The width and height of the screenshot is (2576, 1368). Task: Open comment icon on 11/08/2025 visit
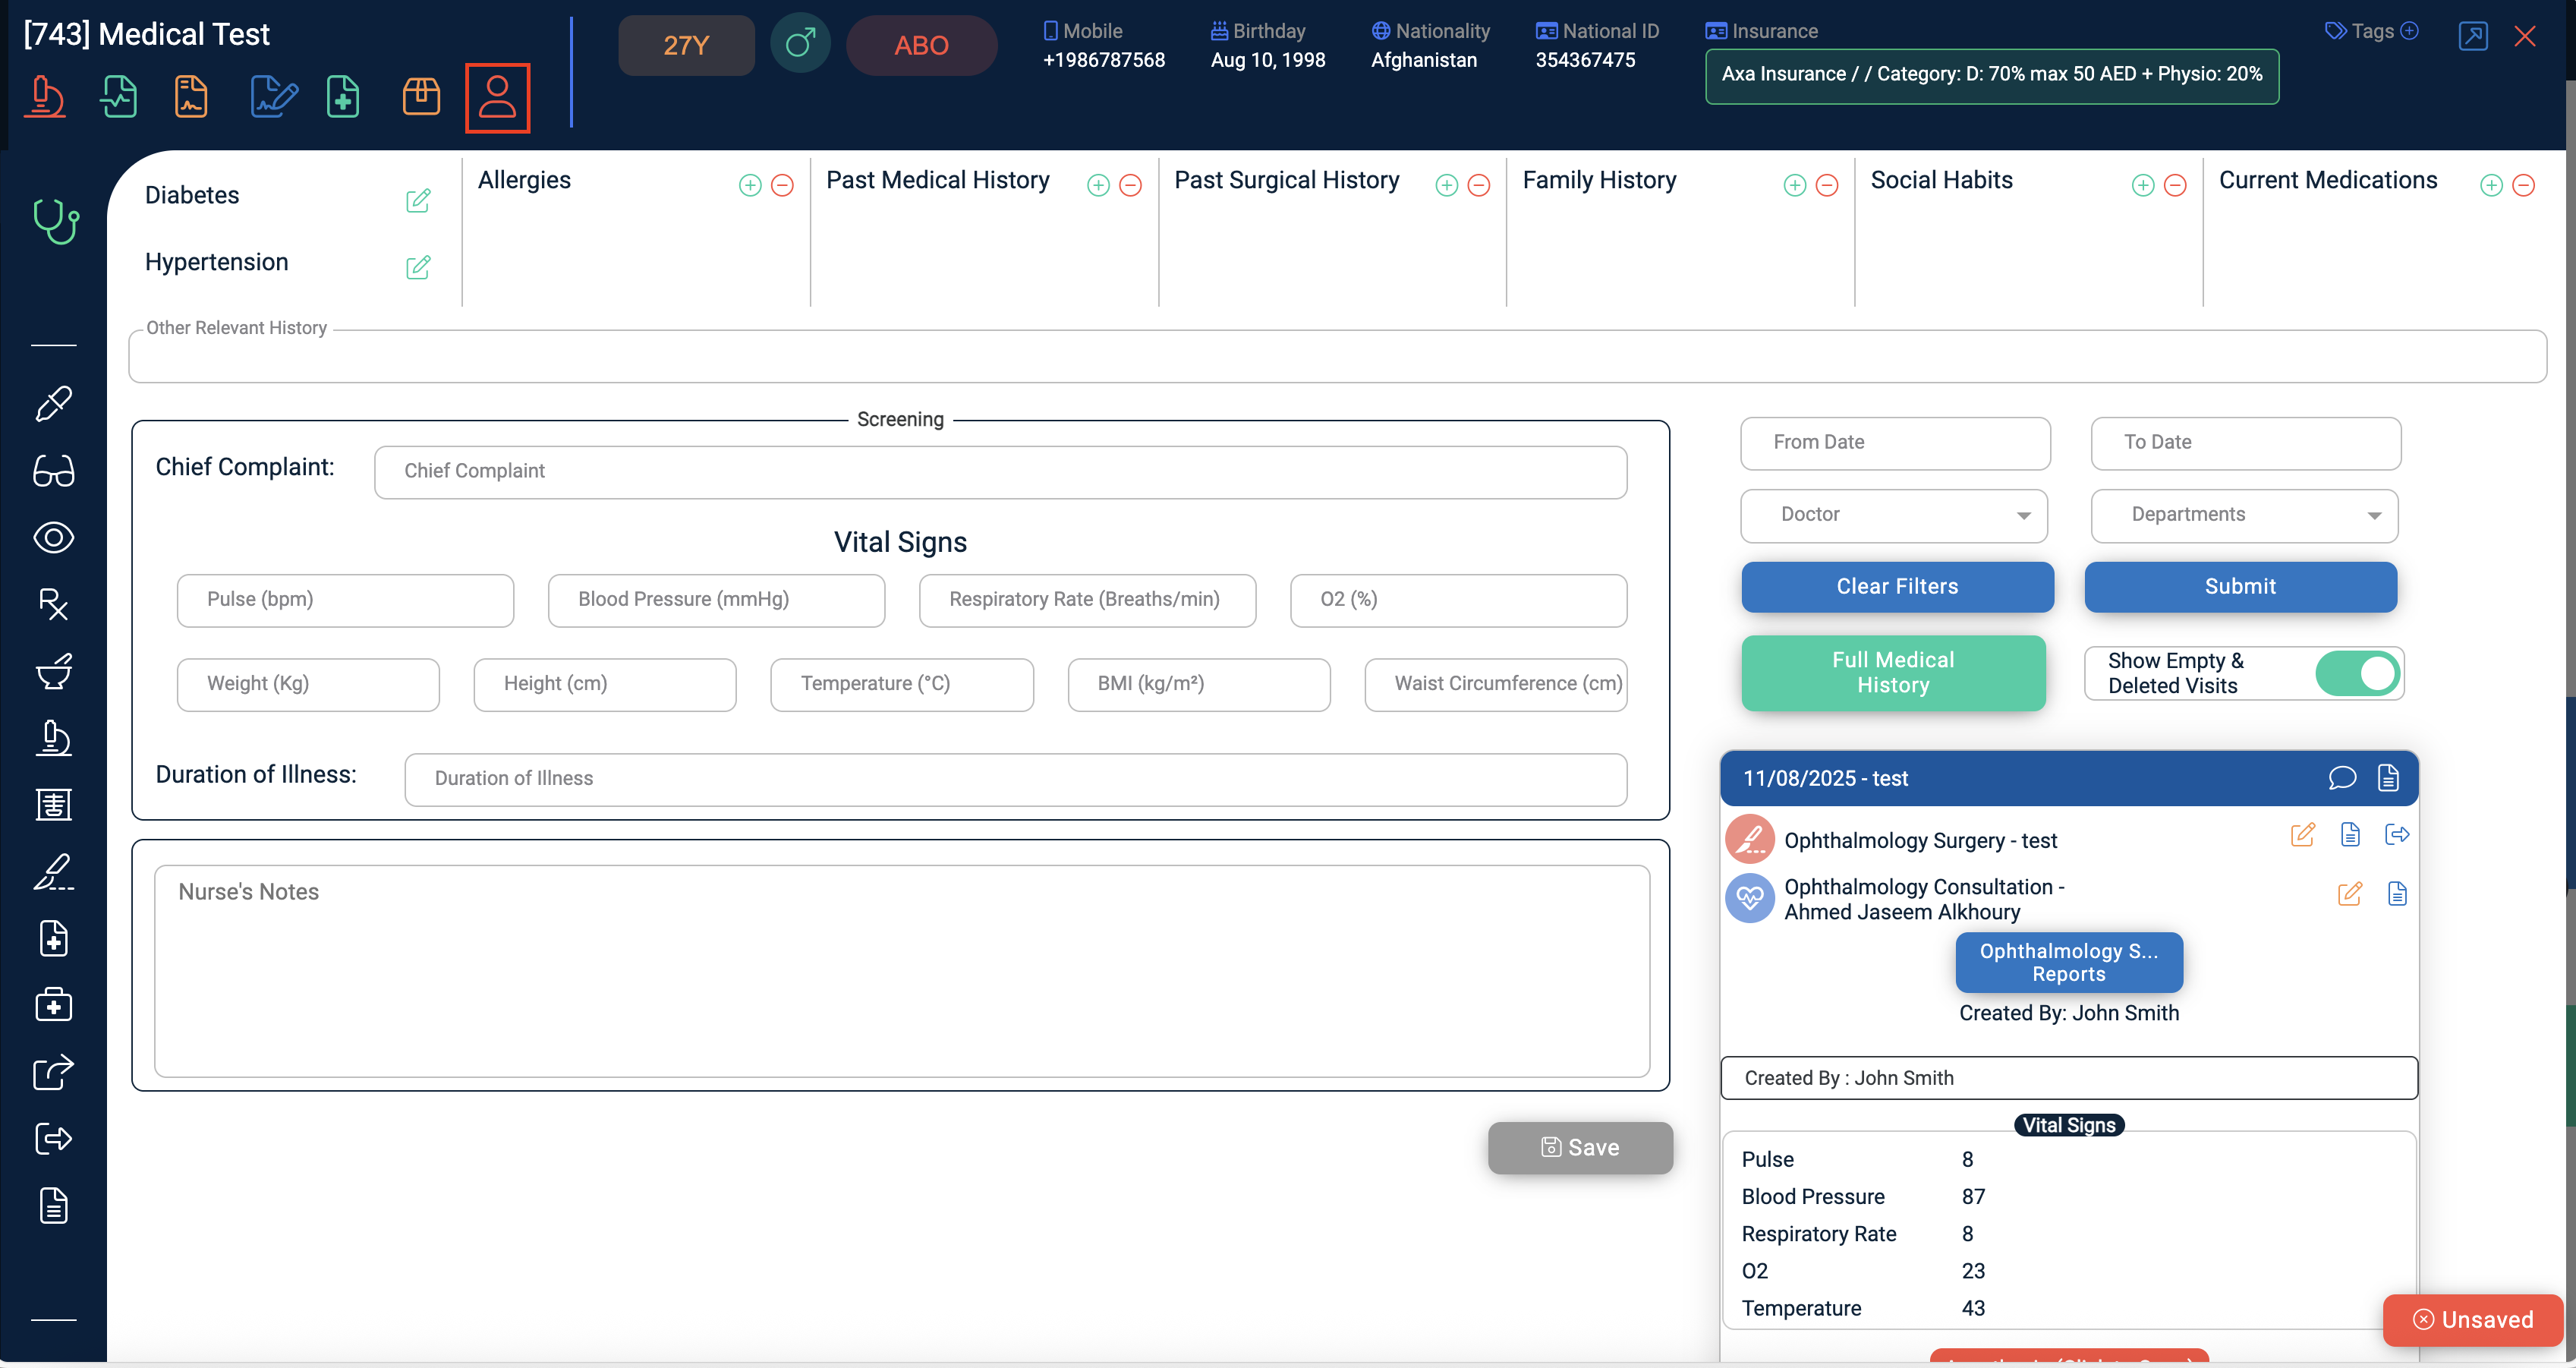point(2342,778)
